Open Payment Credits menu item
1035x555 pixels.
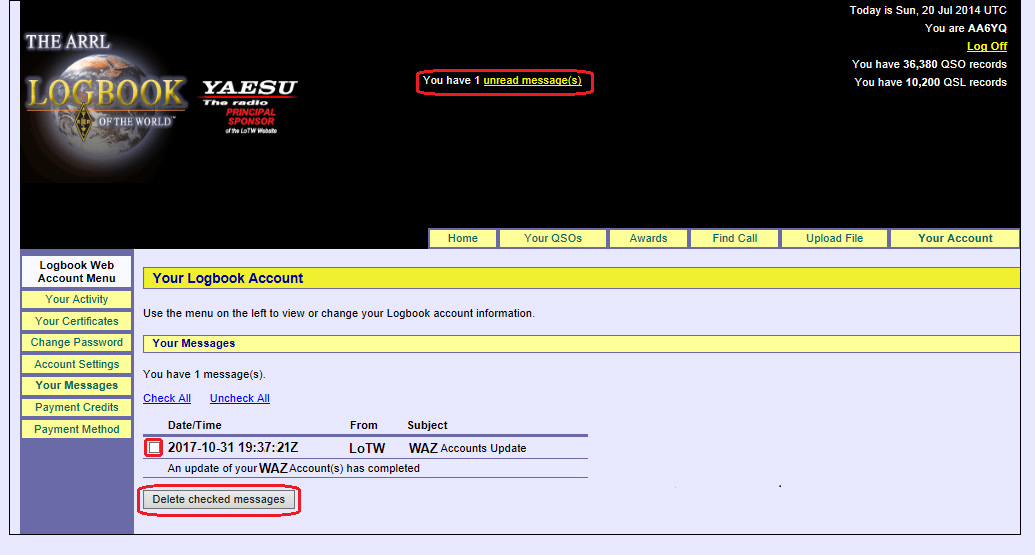pyautogui.click(x=76, y=407)
